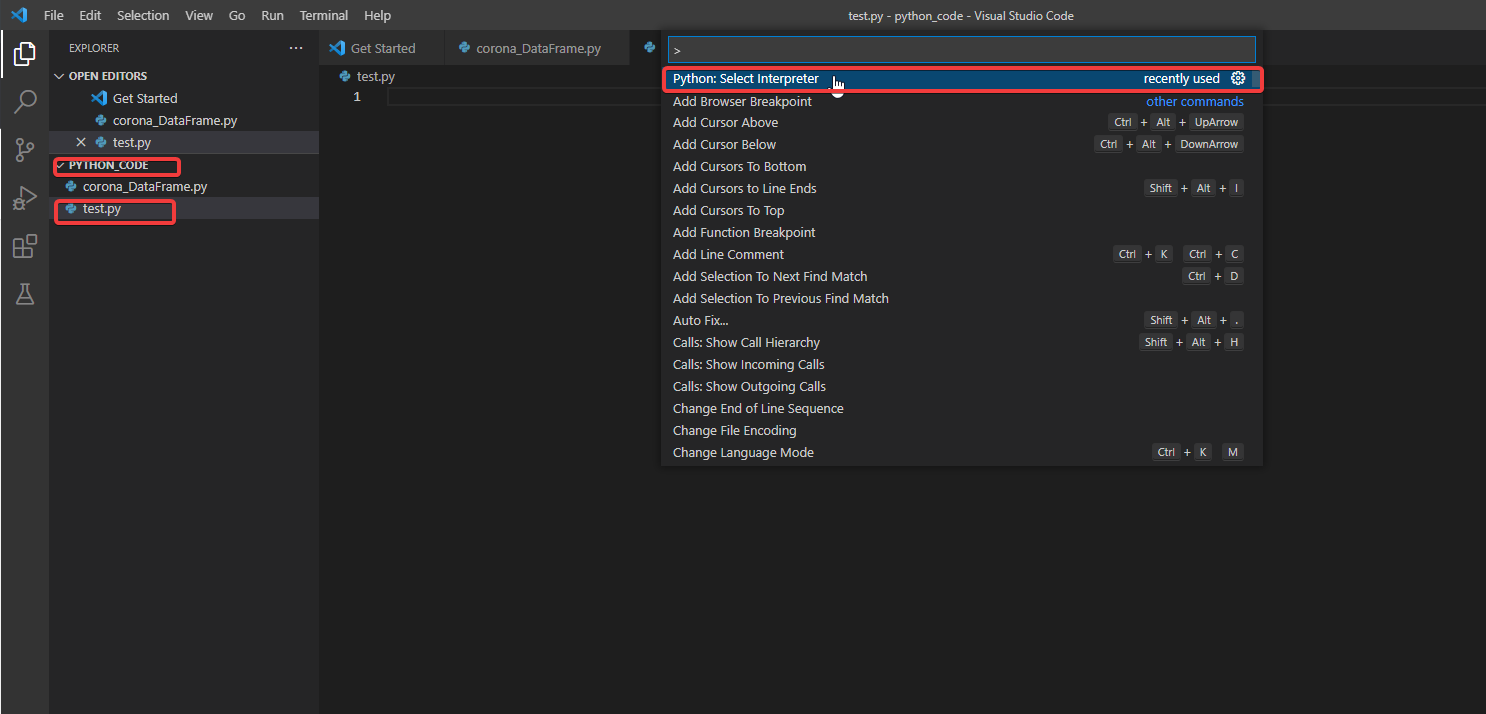1486x714 pixels.
Task: Collapse the Open Editors section
Action: coord(60,76)
